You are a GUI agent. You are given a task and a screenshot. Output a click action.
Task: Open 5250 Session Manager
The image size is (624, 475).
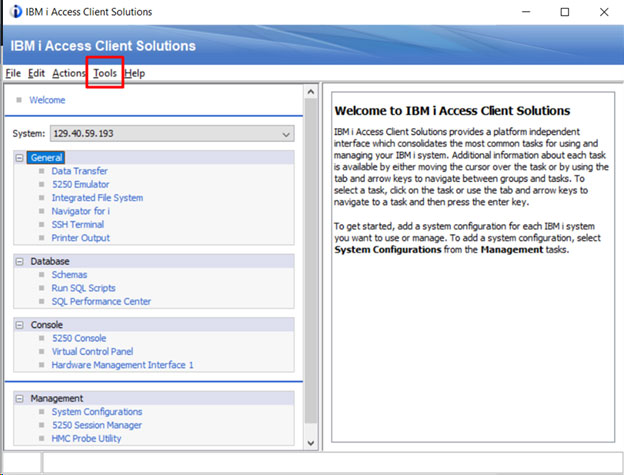pos(97,425)
